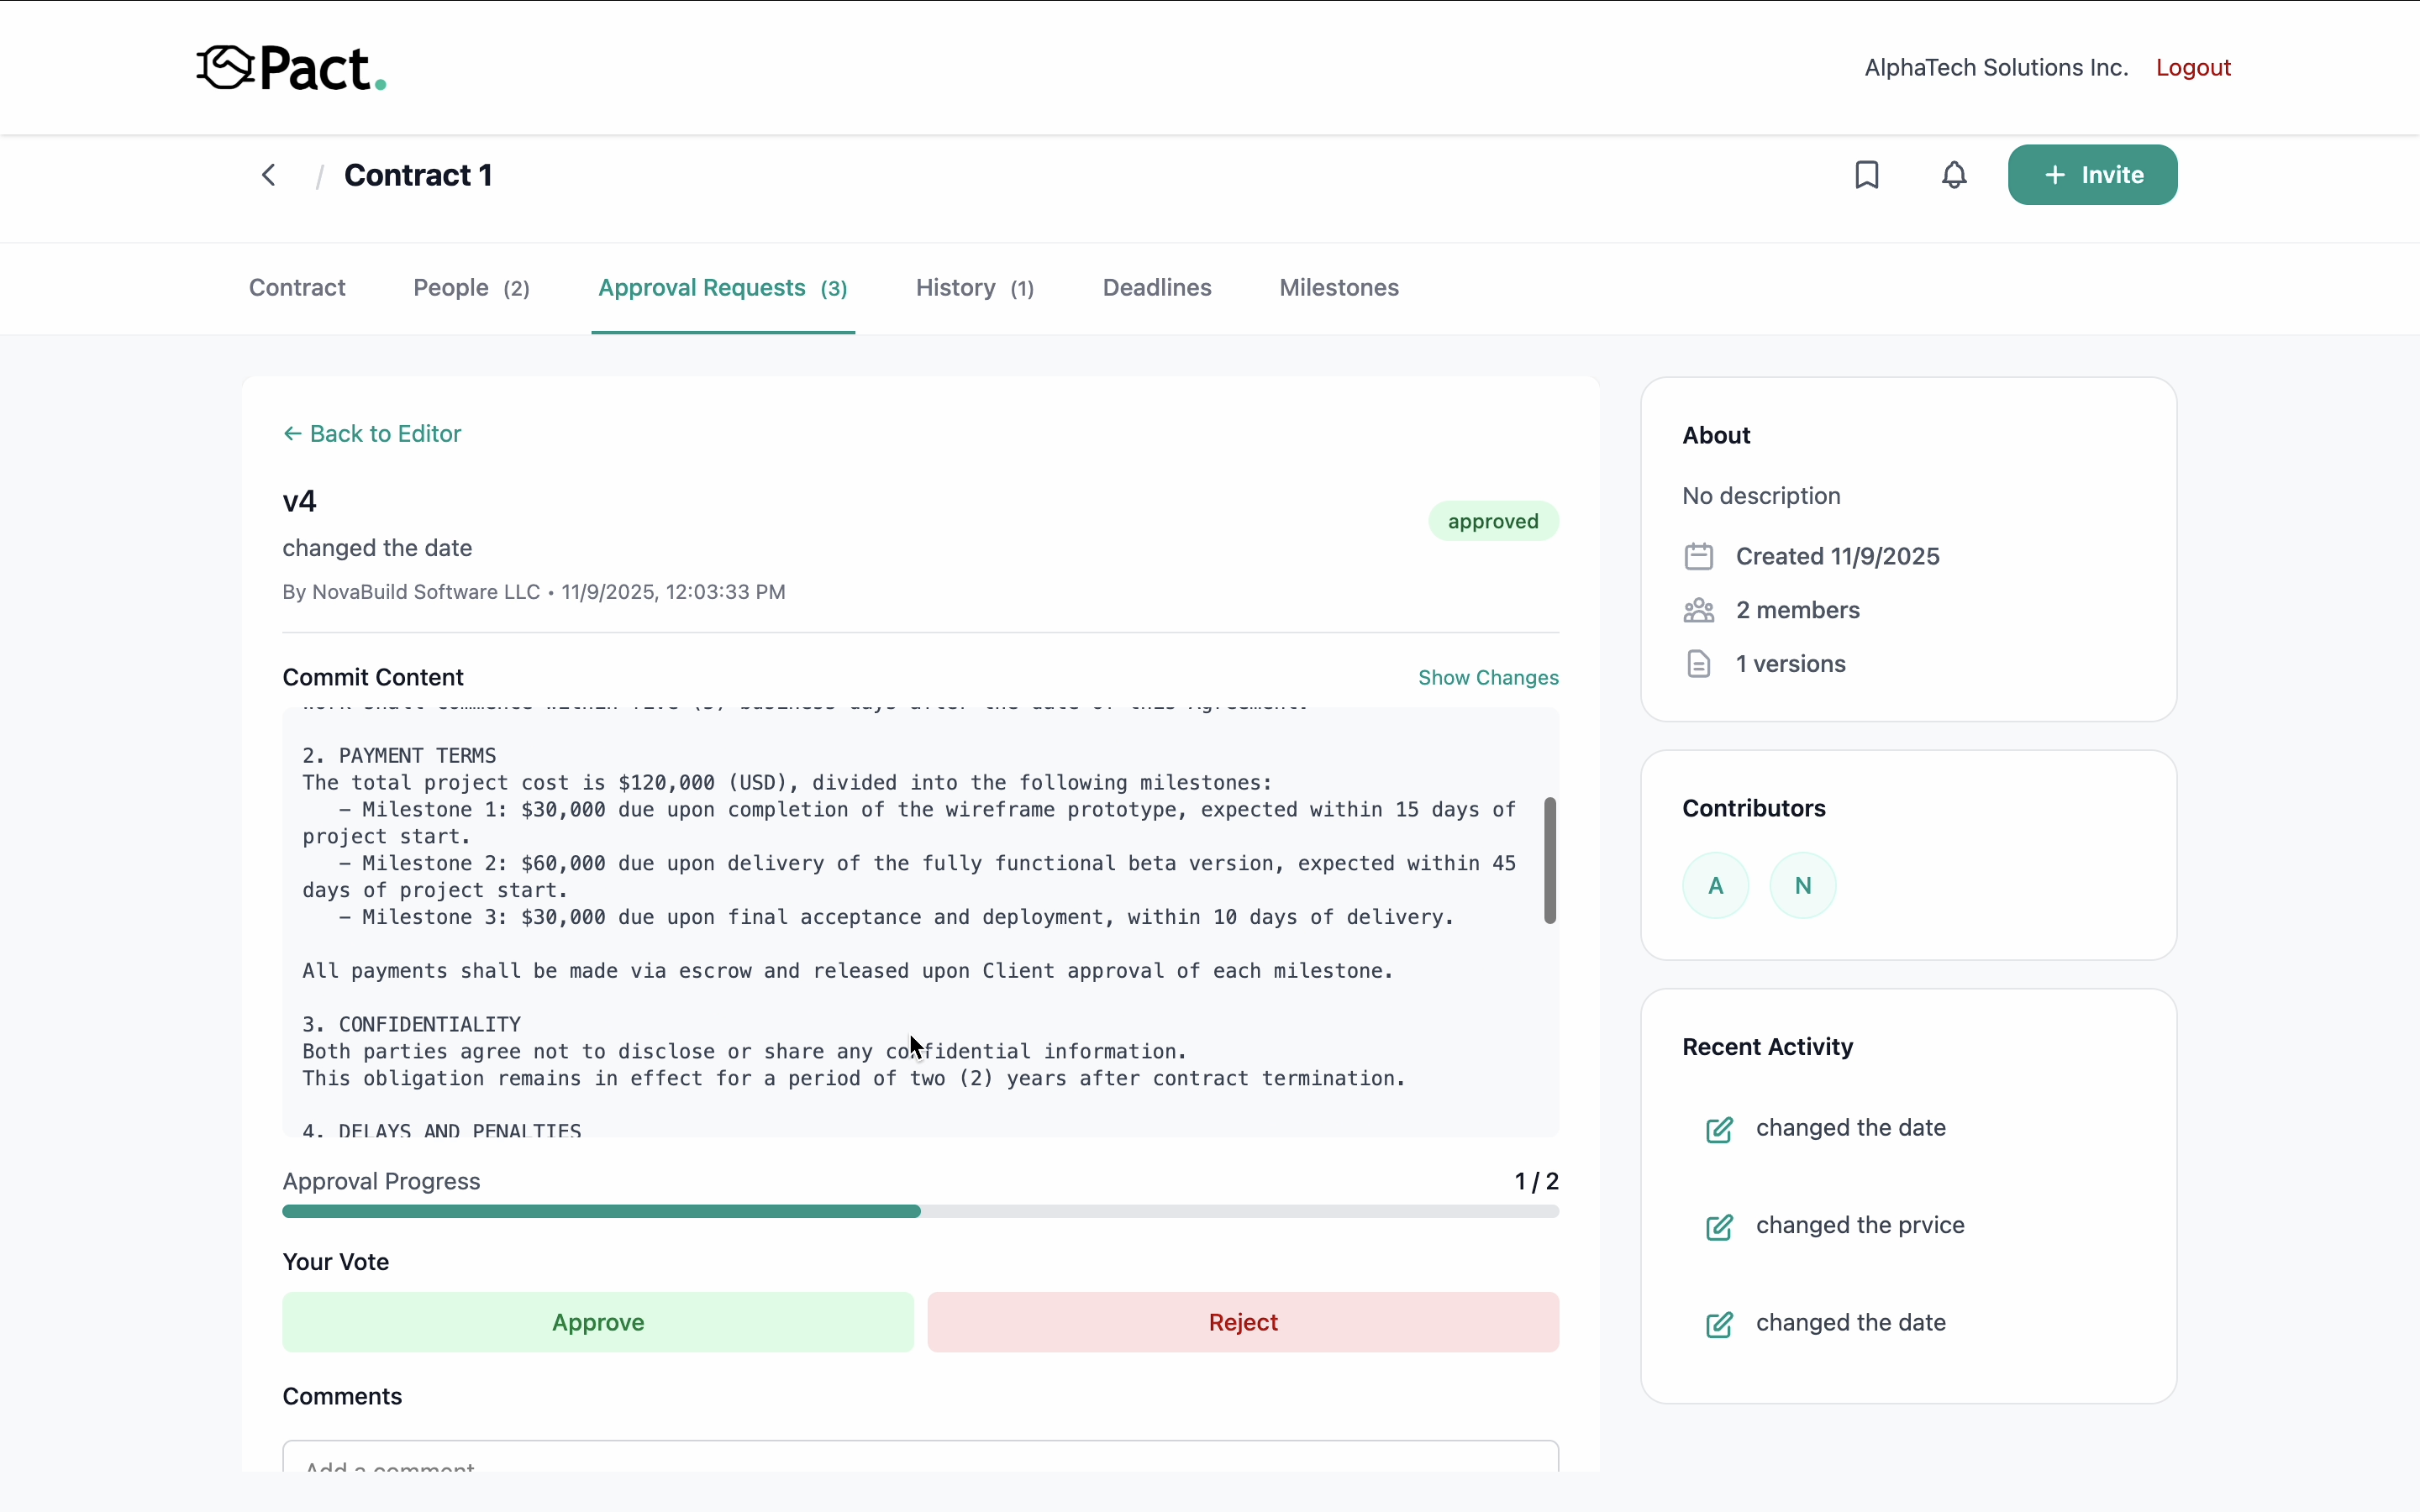This screenshot has height=1512, width=2420.
Task: Click the versions document icon
Action: coord(1698,664)
